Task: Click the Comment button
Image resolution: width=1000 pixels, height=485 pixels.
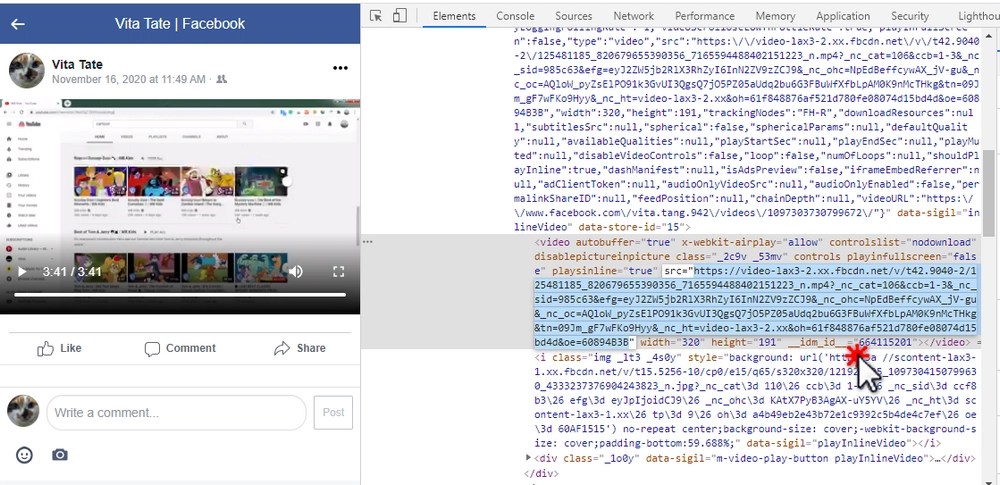Action: click(180, 348)
